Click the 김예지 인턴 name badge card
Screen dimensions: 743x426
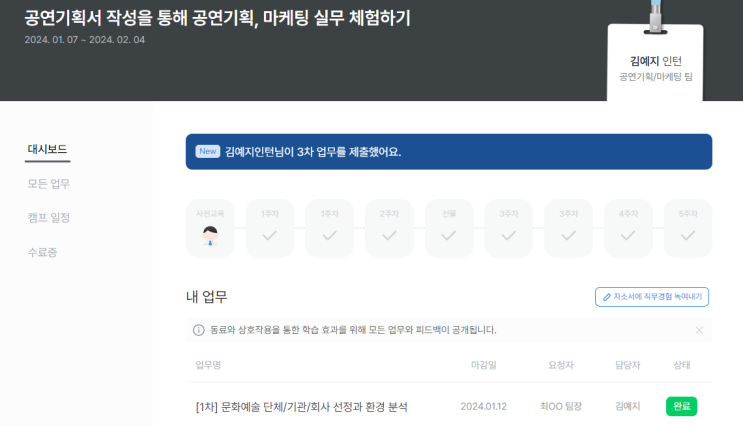[x=655, y=68]
